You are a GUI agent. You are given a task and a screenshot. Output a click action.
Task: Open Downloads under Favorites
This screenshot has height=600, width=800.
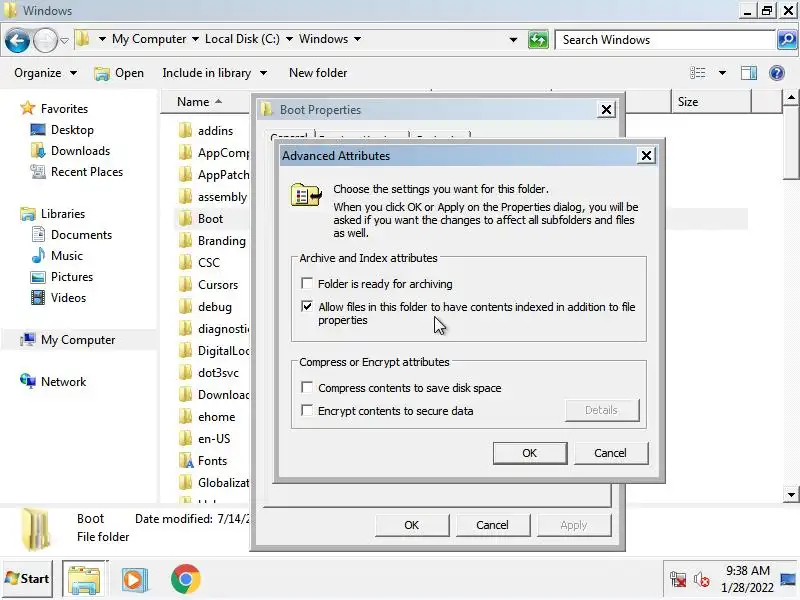tap(80, 151)
